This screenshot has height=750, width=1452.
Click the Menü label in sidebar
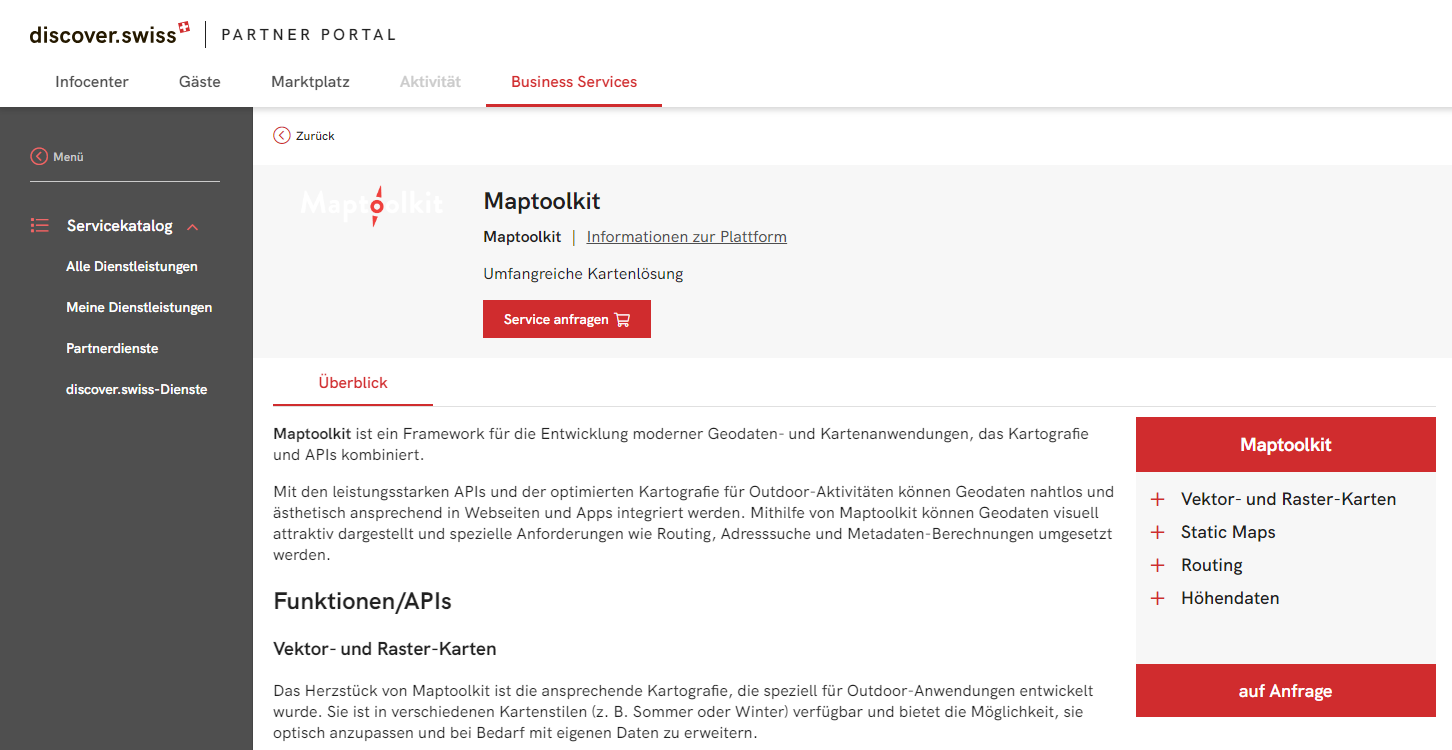(x=68, y=157)
